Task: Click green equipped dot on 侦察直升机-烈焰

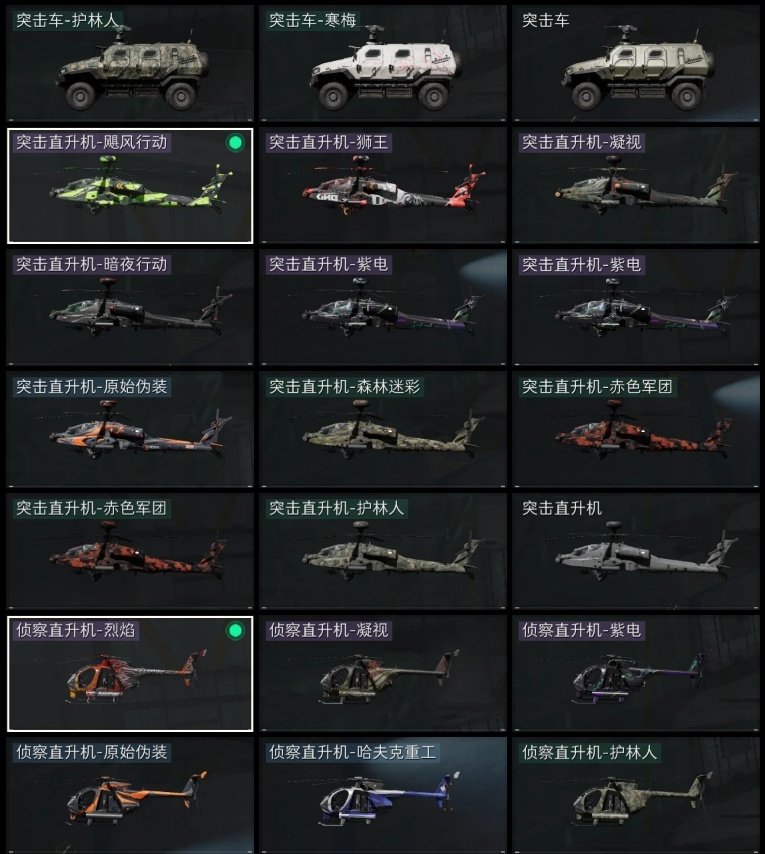Action: pyautogui.click(x=235, y=631)
